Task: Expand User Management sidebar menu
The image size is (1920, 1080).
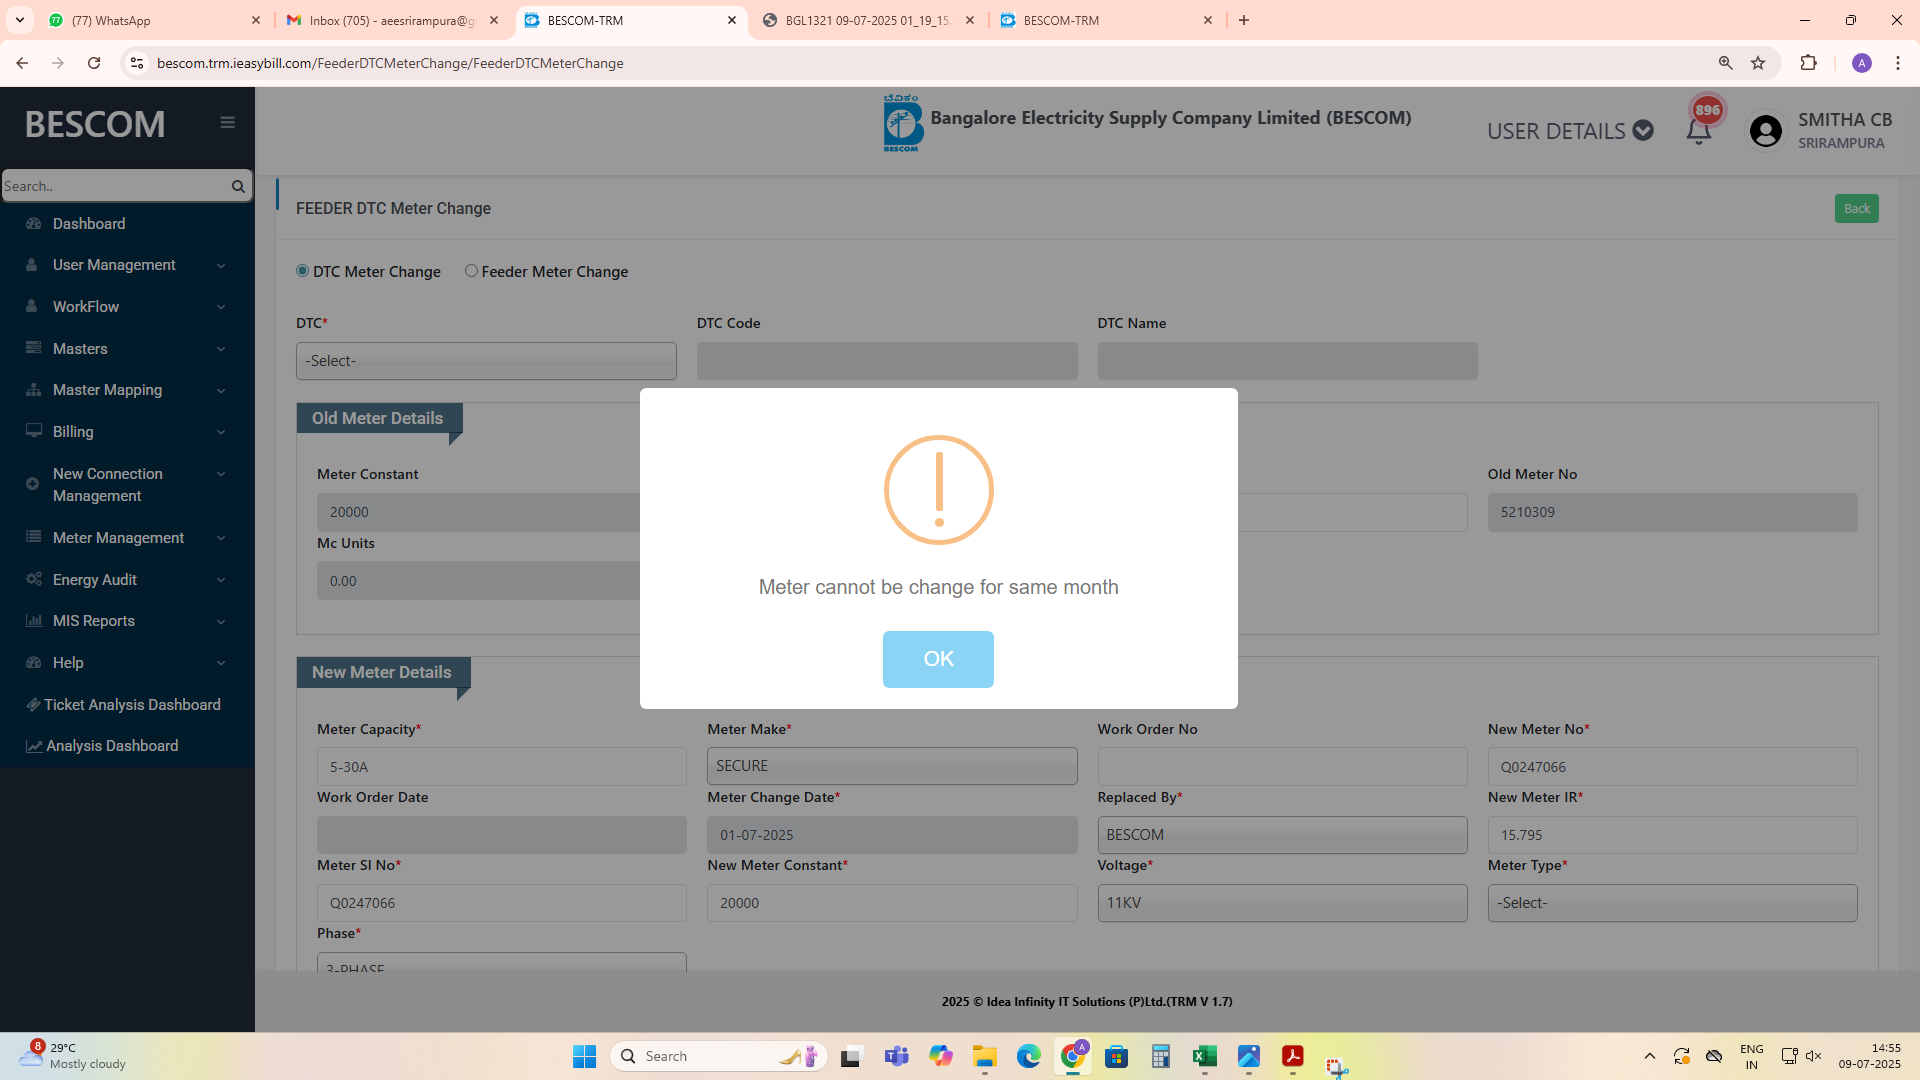Action: point(127,265)
